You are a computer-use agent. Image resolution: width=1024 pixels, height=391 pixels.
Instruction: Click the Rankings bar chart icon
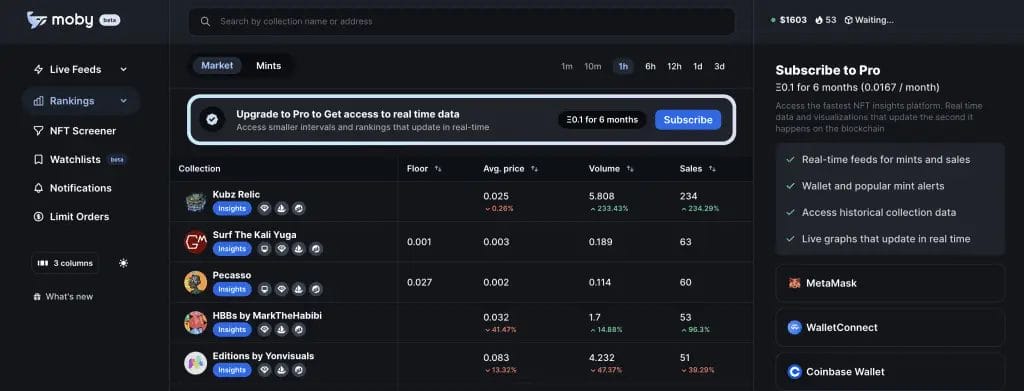[39, 101]
